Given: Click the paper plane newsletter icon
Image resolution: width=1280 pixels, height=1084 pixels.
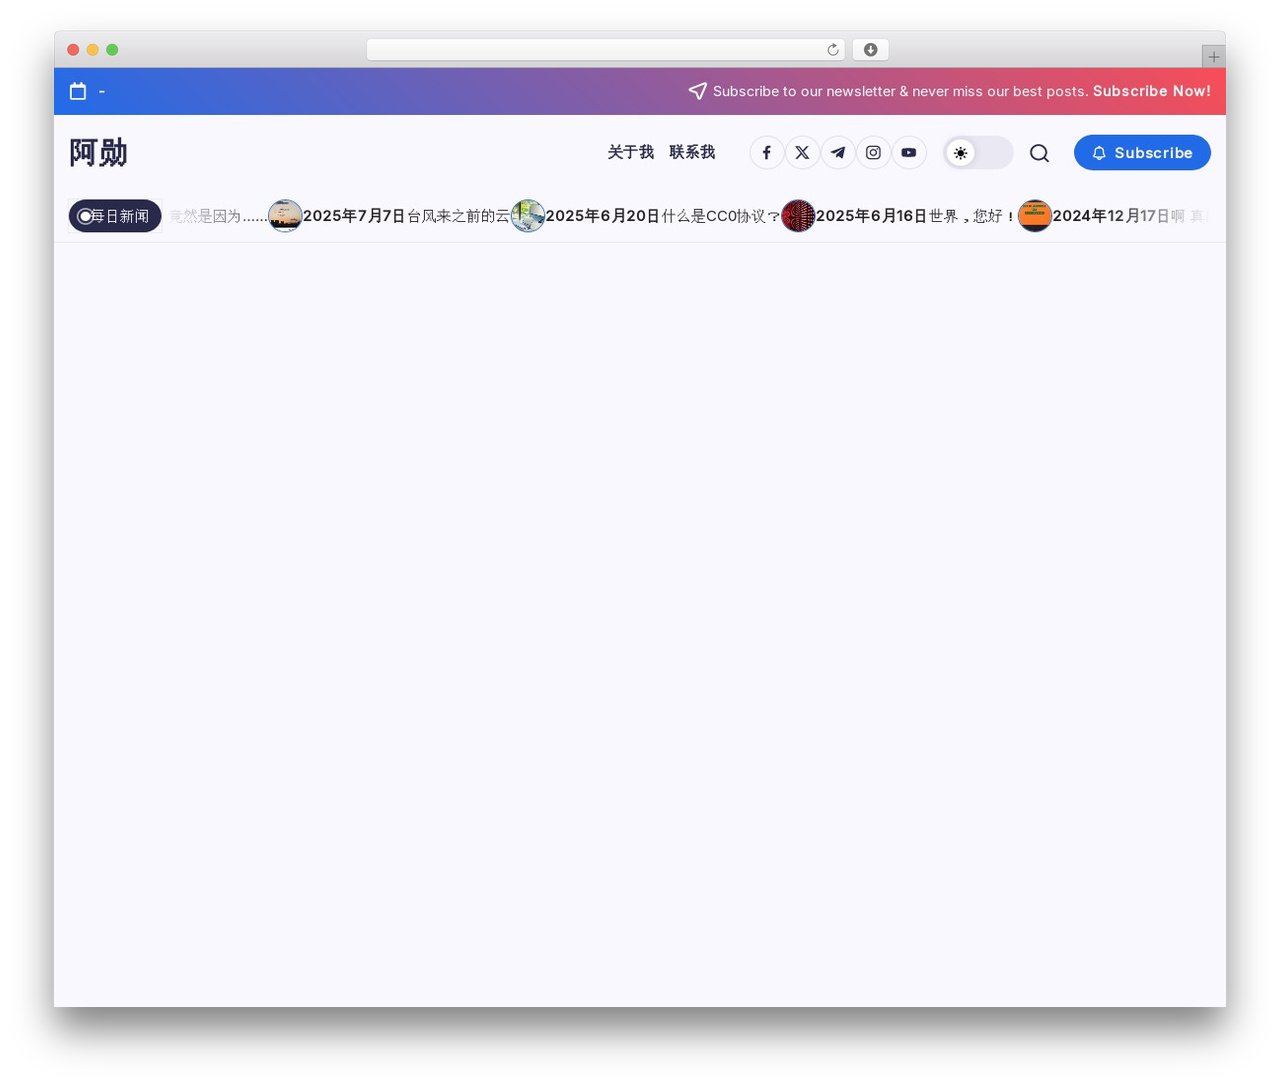Looking at the screenshot, I should [698, 91].
